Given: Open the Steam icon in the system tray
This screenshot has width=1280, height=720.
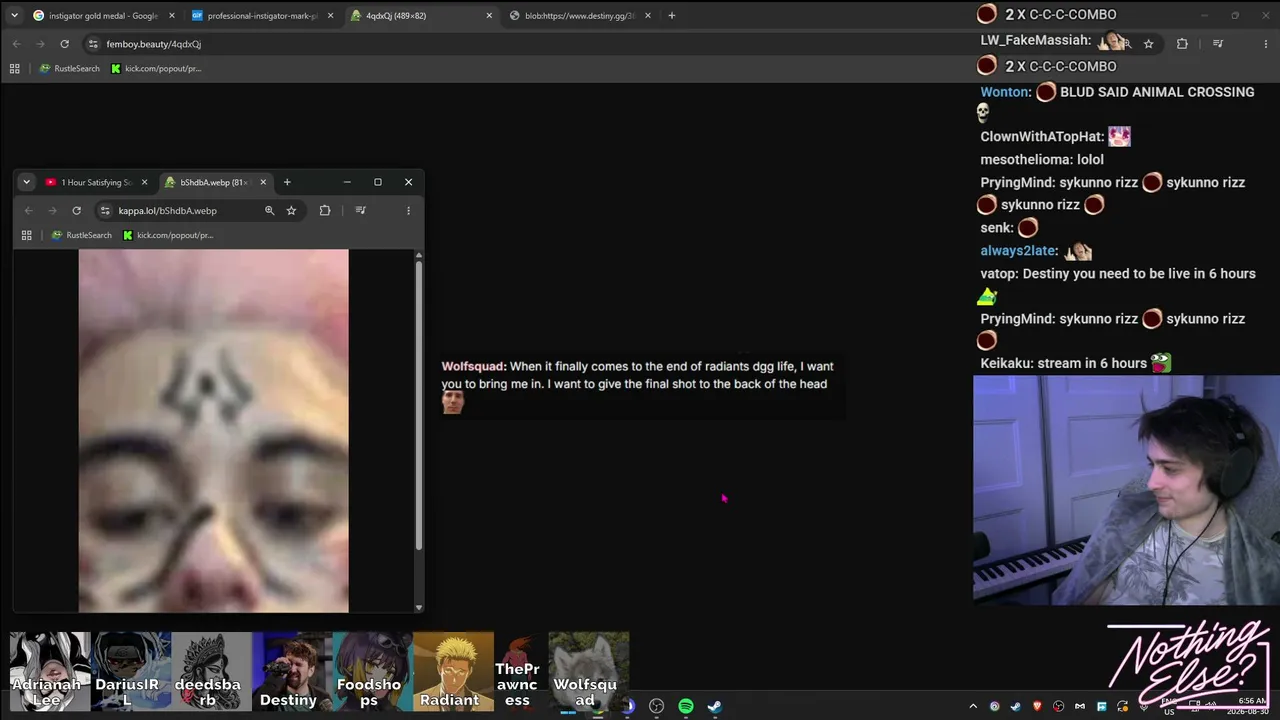Looking at the screenshot, I should [1016, 706].
